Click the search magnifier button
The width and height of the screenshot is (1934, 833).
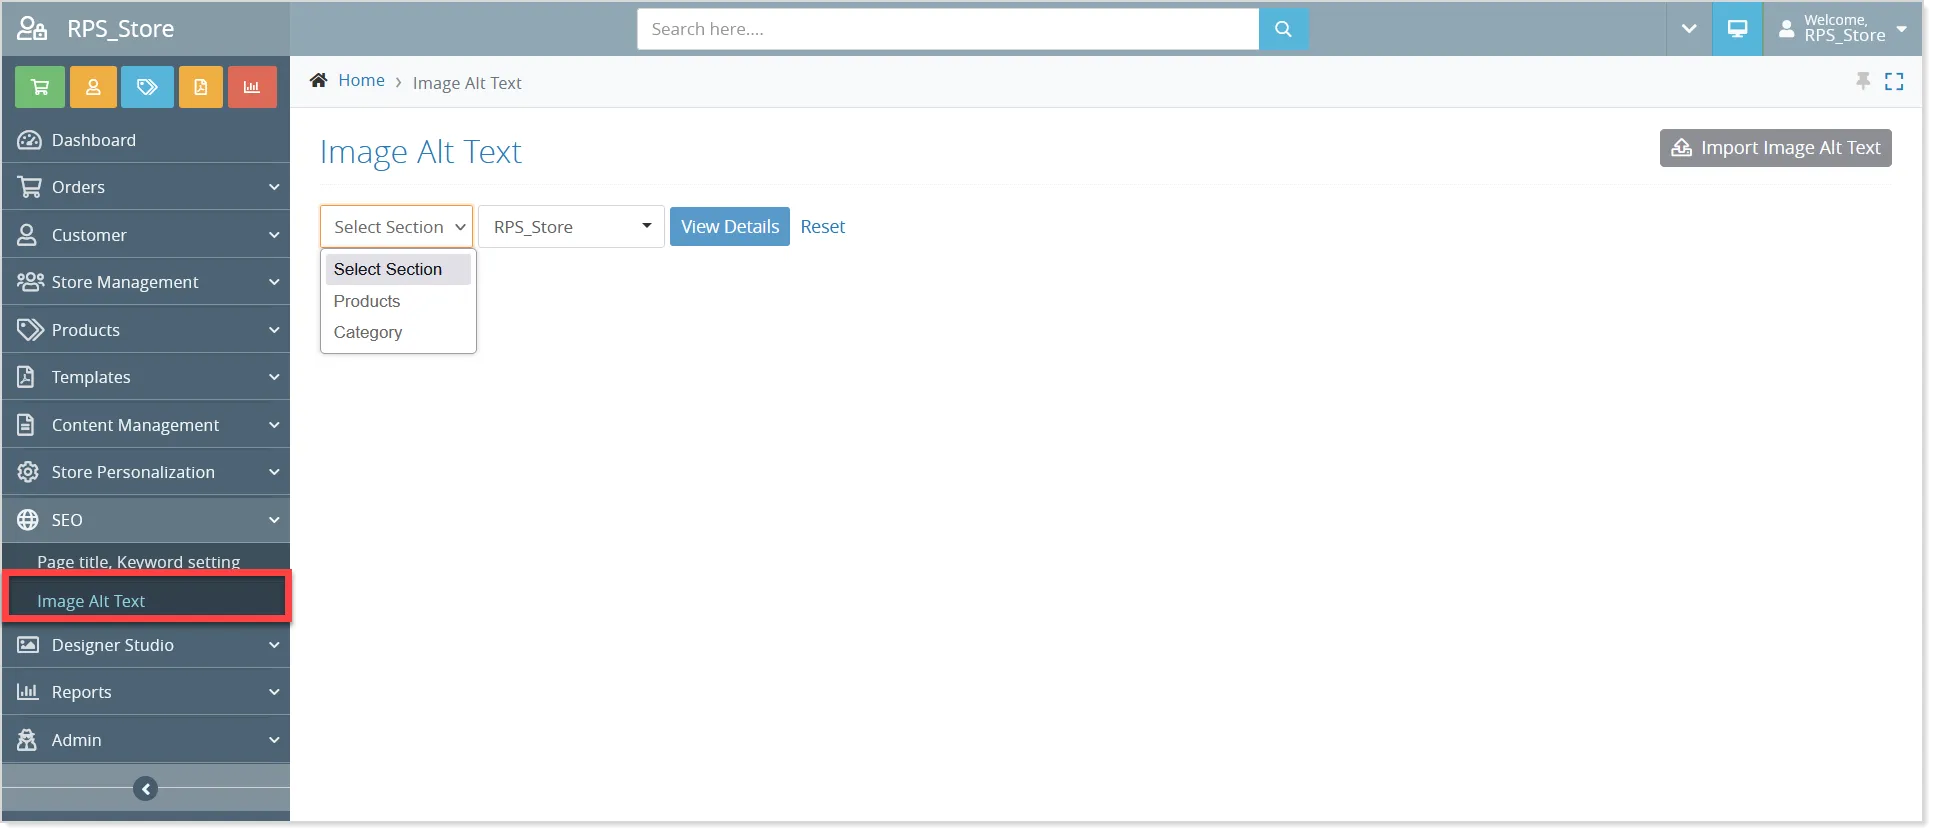coord(1283,29)
